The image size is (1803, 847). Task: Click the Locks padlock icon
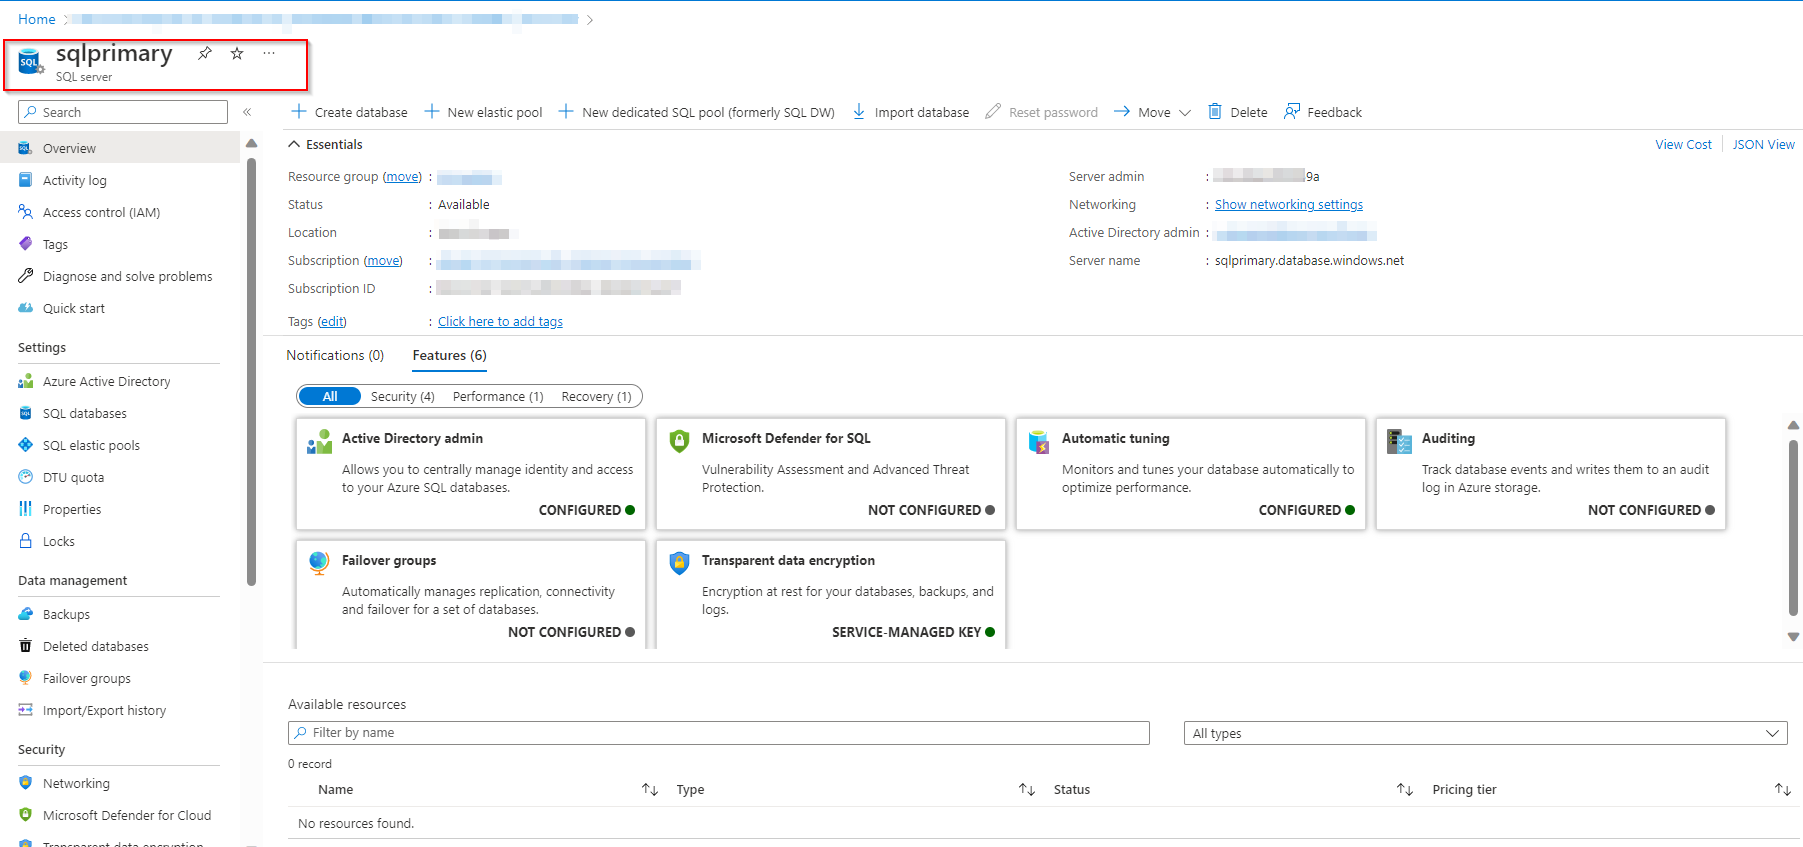(x=26, y=541)
